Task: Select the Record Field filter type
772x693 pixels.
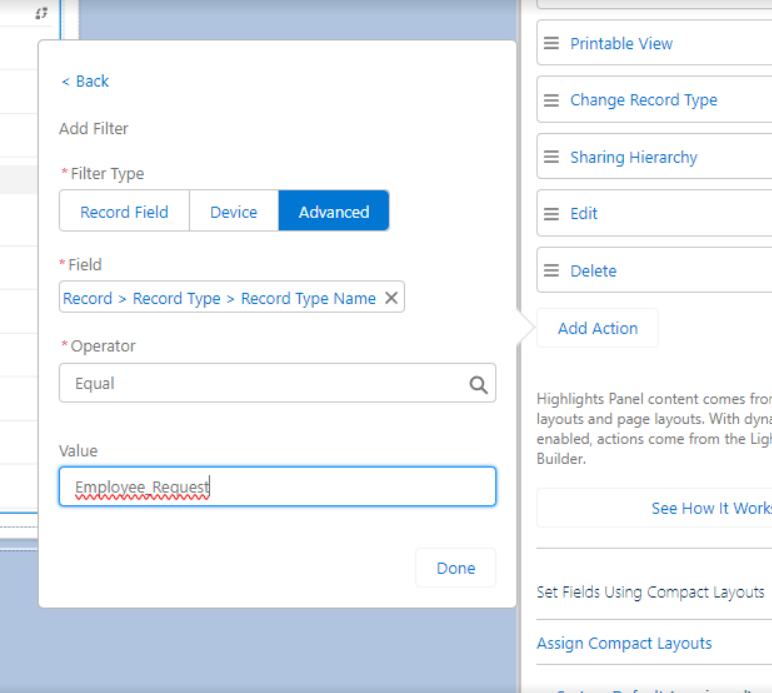Action: [x=124, y=212]
